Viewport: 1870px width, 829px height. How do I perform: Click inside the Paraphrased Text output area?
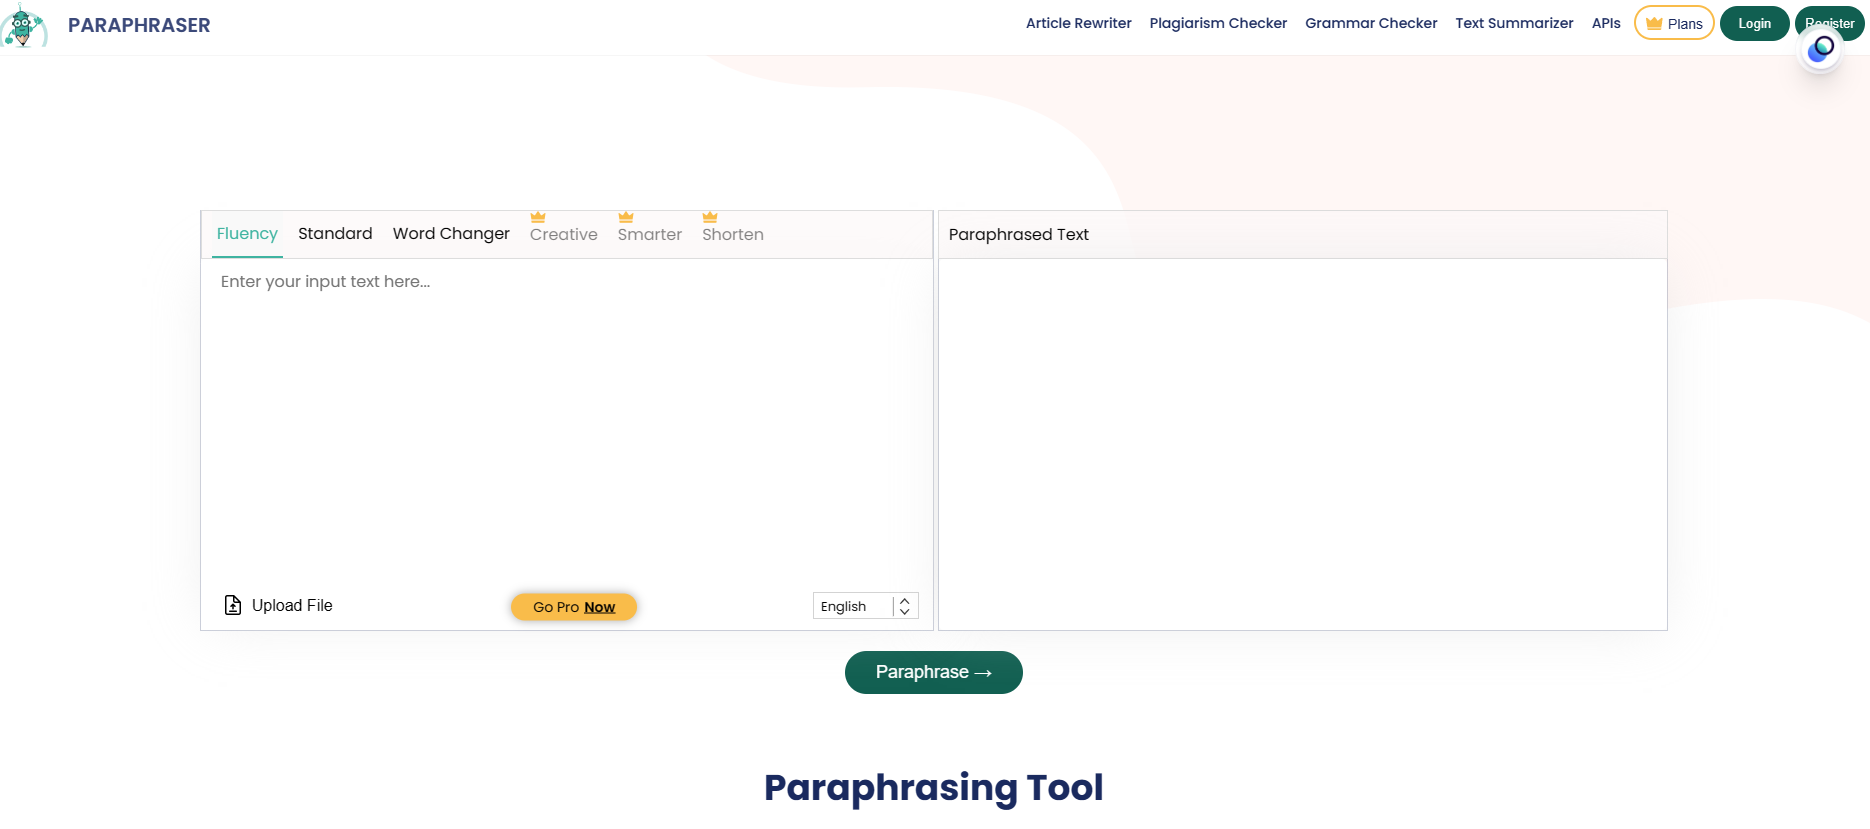tap(1302, 444)
